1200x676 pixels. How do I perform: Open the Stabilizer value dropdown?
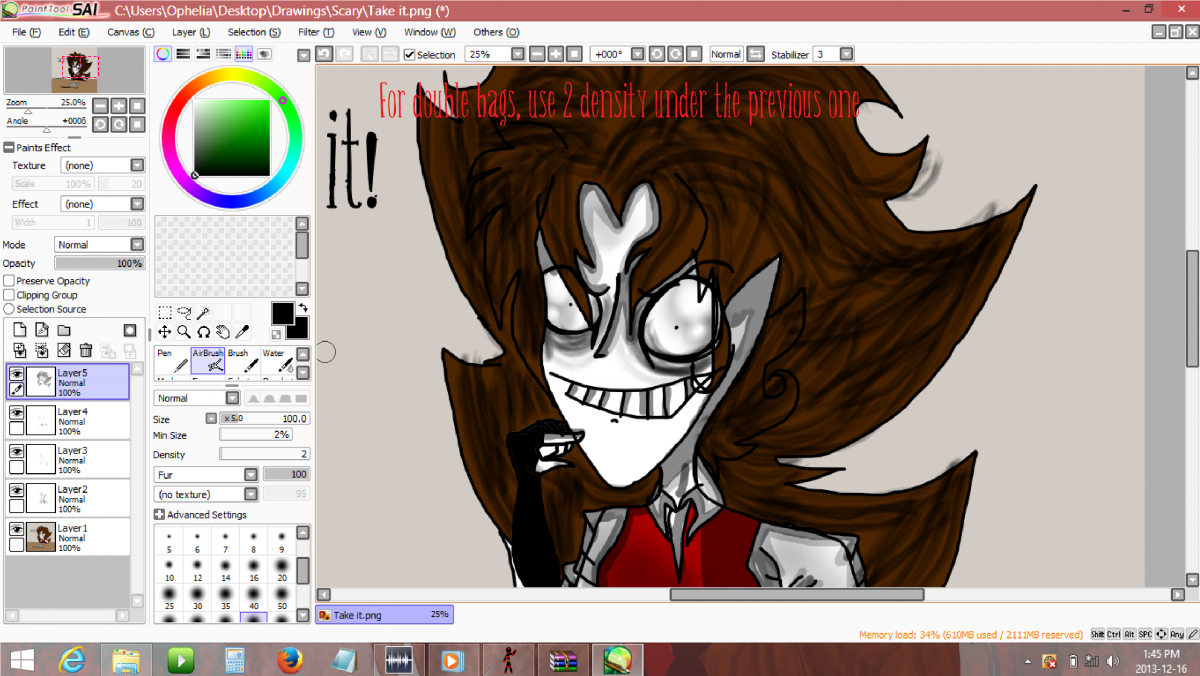point(846,54)
